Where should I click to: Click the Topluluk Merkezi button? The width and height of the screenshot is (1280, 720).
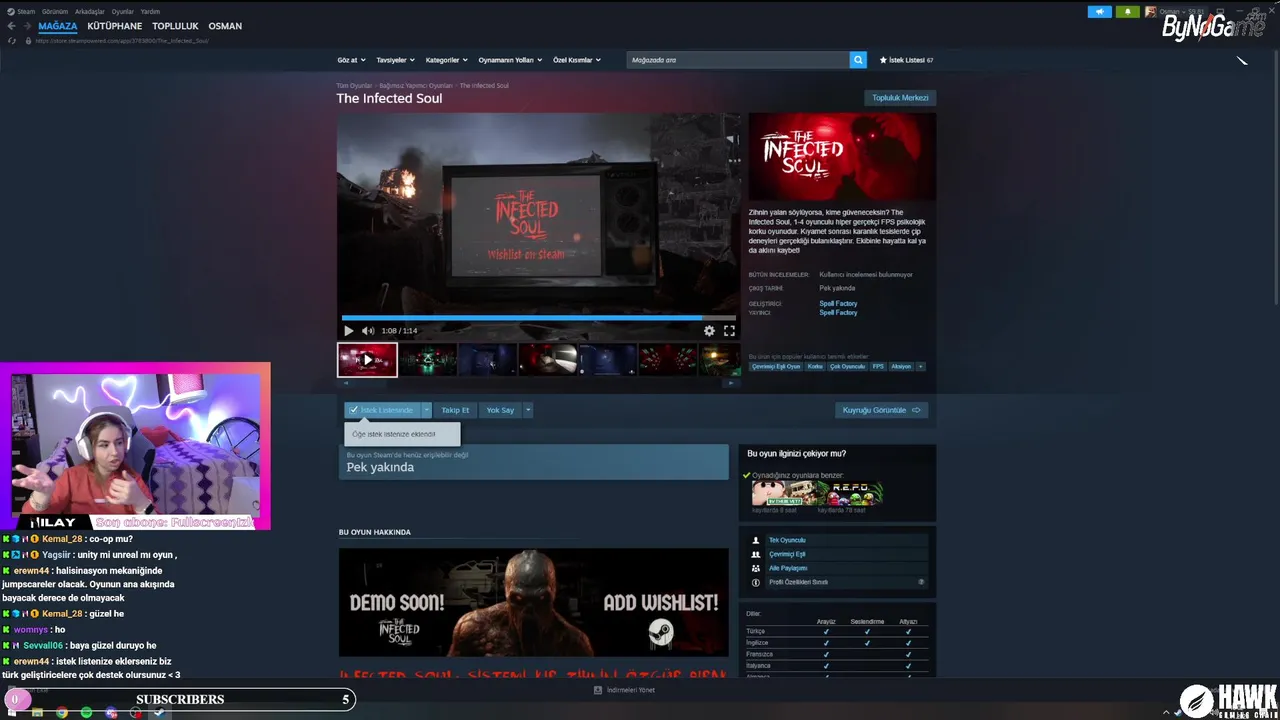pyautogui.click(x=900, y=98)
